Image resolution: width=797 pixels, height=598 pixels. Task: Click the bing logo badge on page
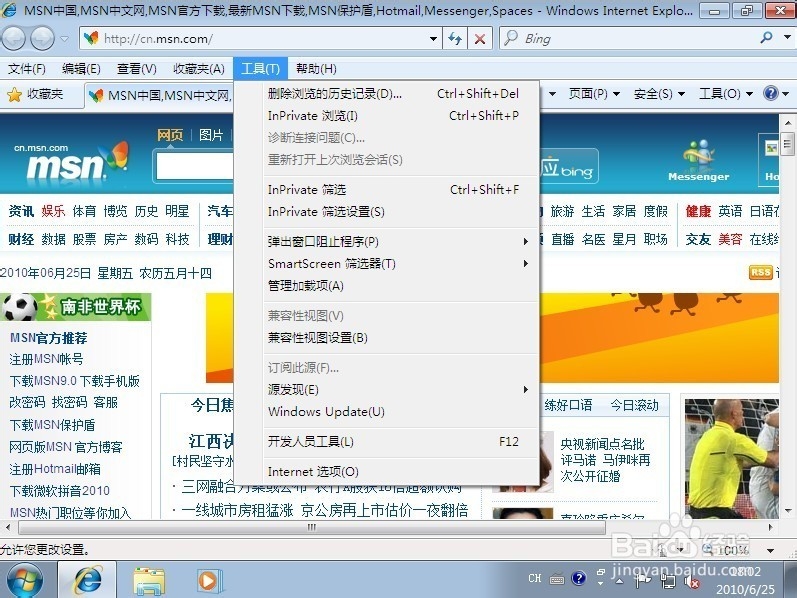[568, 166]
